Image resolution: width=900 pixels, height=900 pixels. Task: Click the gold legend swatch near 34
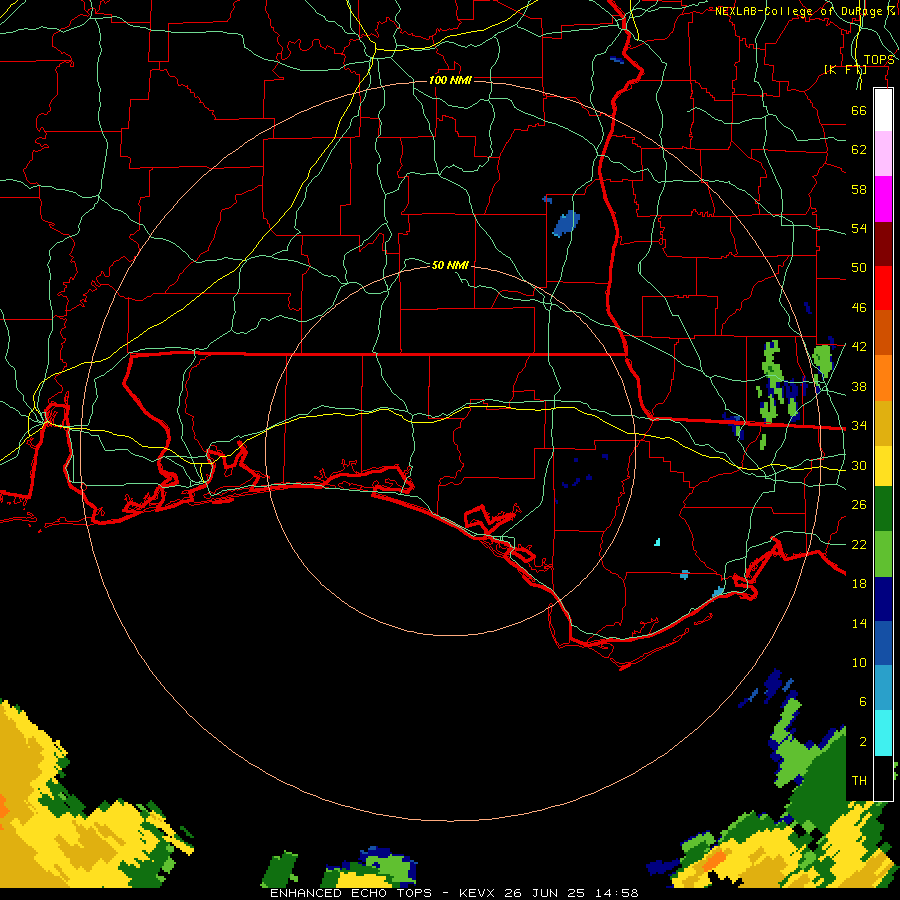pyautogui.click(x=883, y=423)
